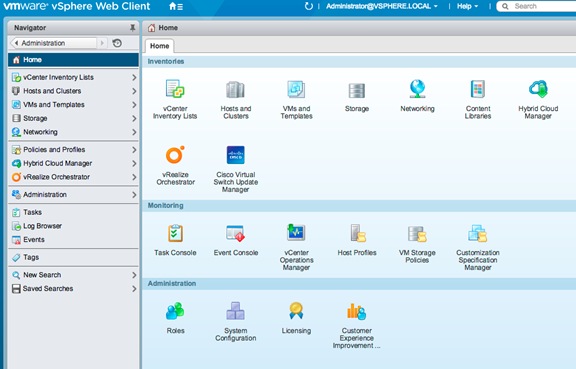Open the Administrator@VSPHERE.LOCAL user dropdown
Screen dimensions: 576x369
382,6
